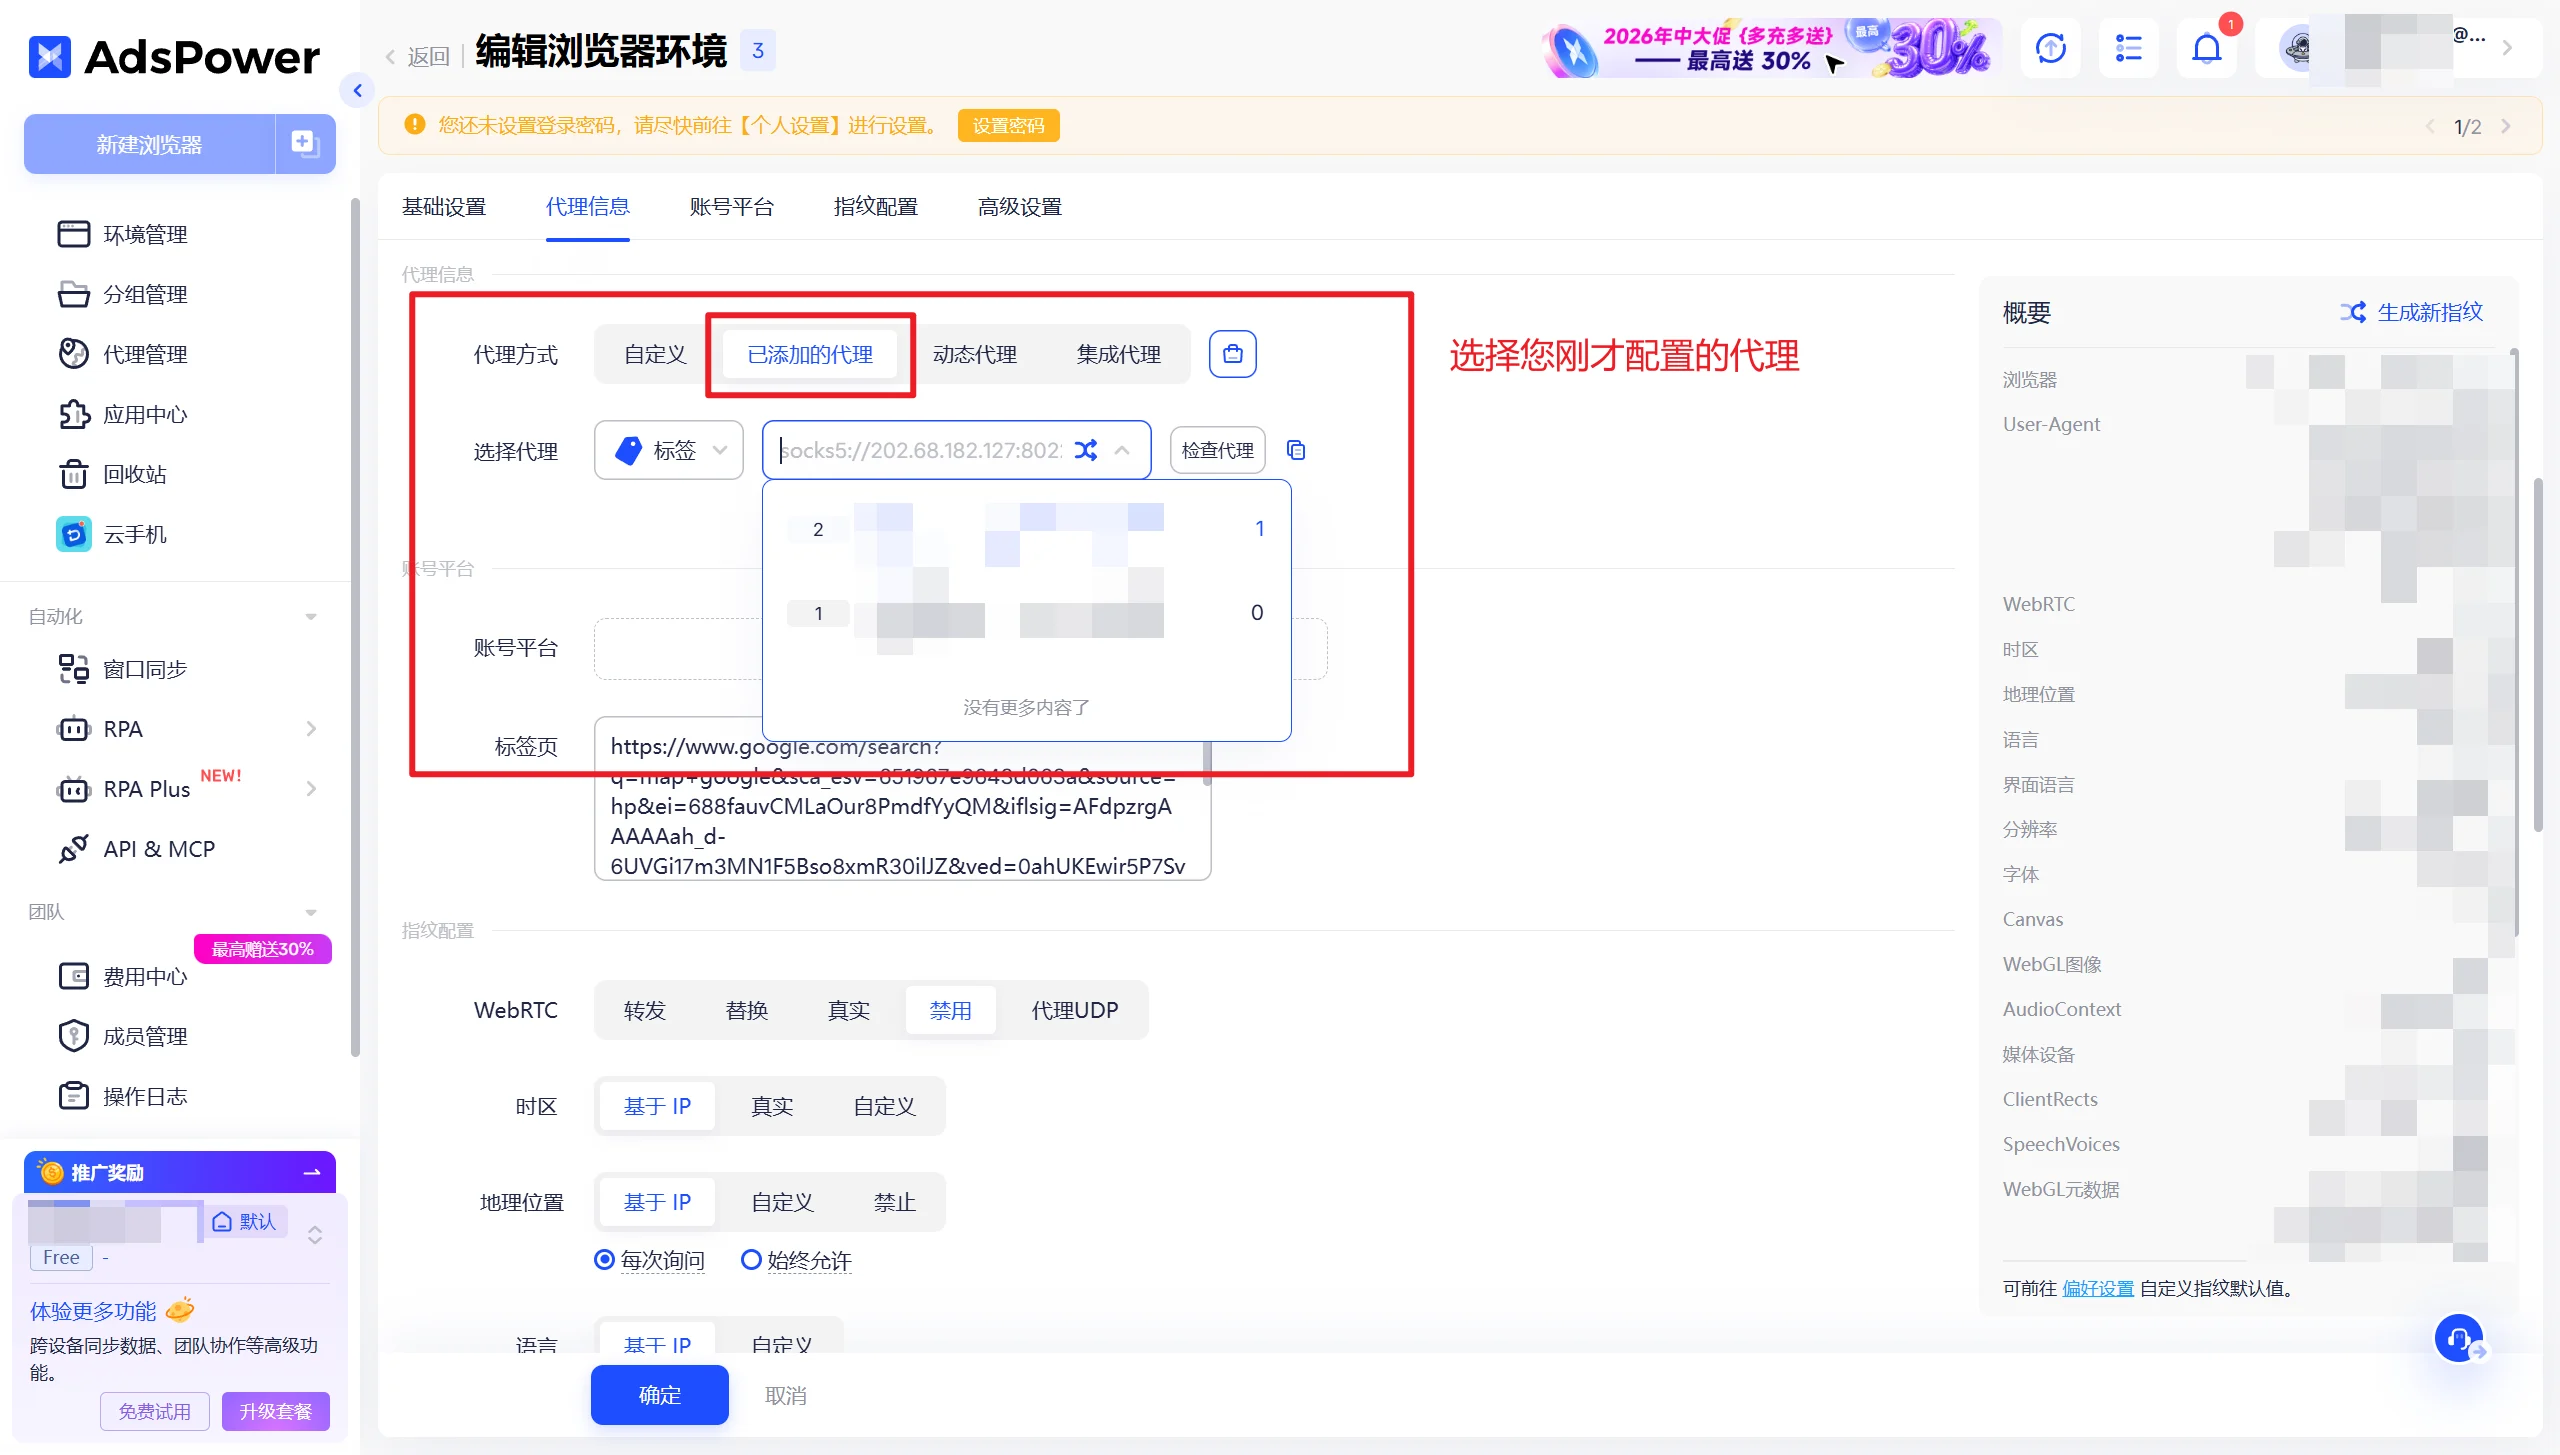Open the task list icon in header

click(x=2128, y=48)
